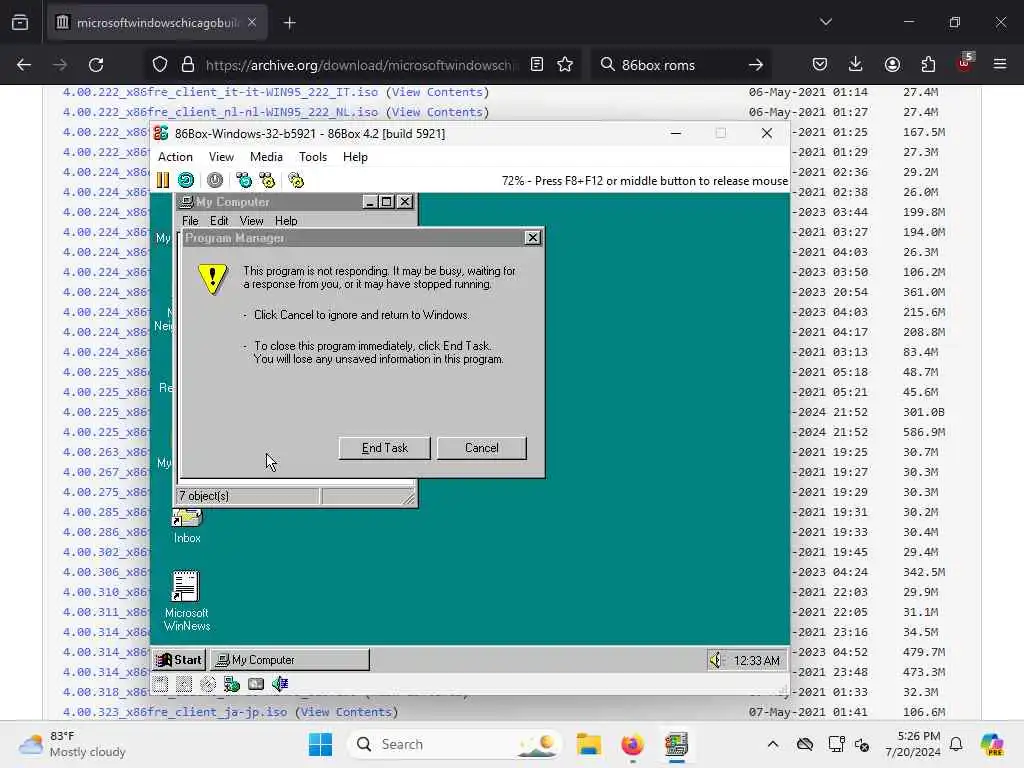Send Ctrl+Alt+Del from 86Box toolbar
The image size is (1024, 768).
[244, 180]
